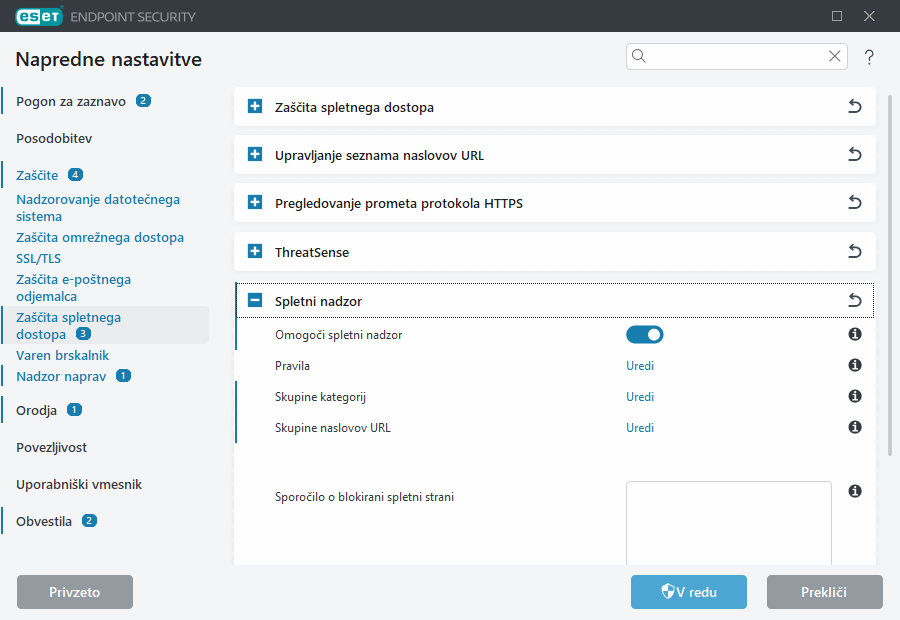Show info for Omogoči spletni nadzor
Image resolution: width=900 pixels, height=620 pixels.
point(855,335)
